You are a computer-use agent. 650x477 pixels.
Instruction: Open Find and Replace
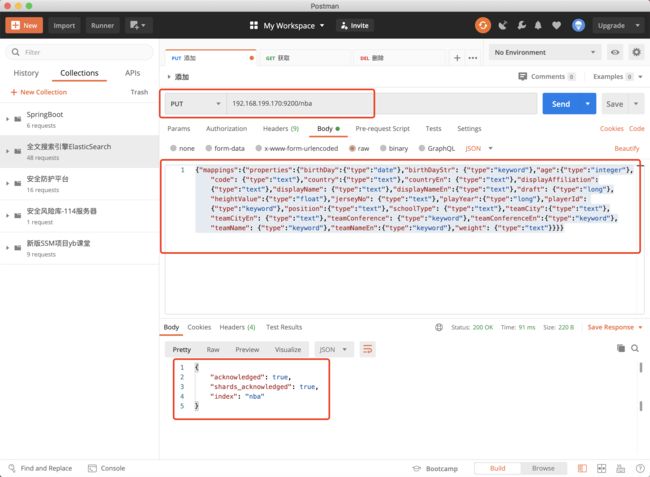(41, 468)
